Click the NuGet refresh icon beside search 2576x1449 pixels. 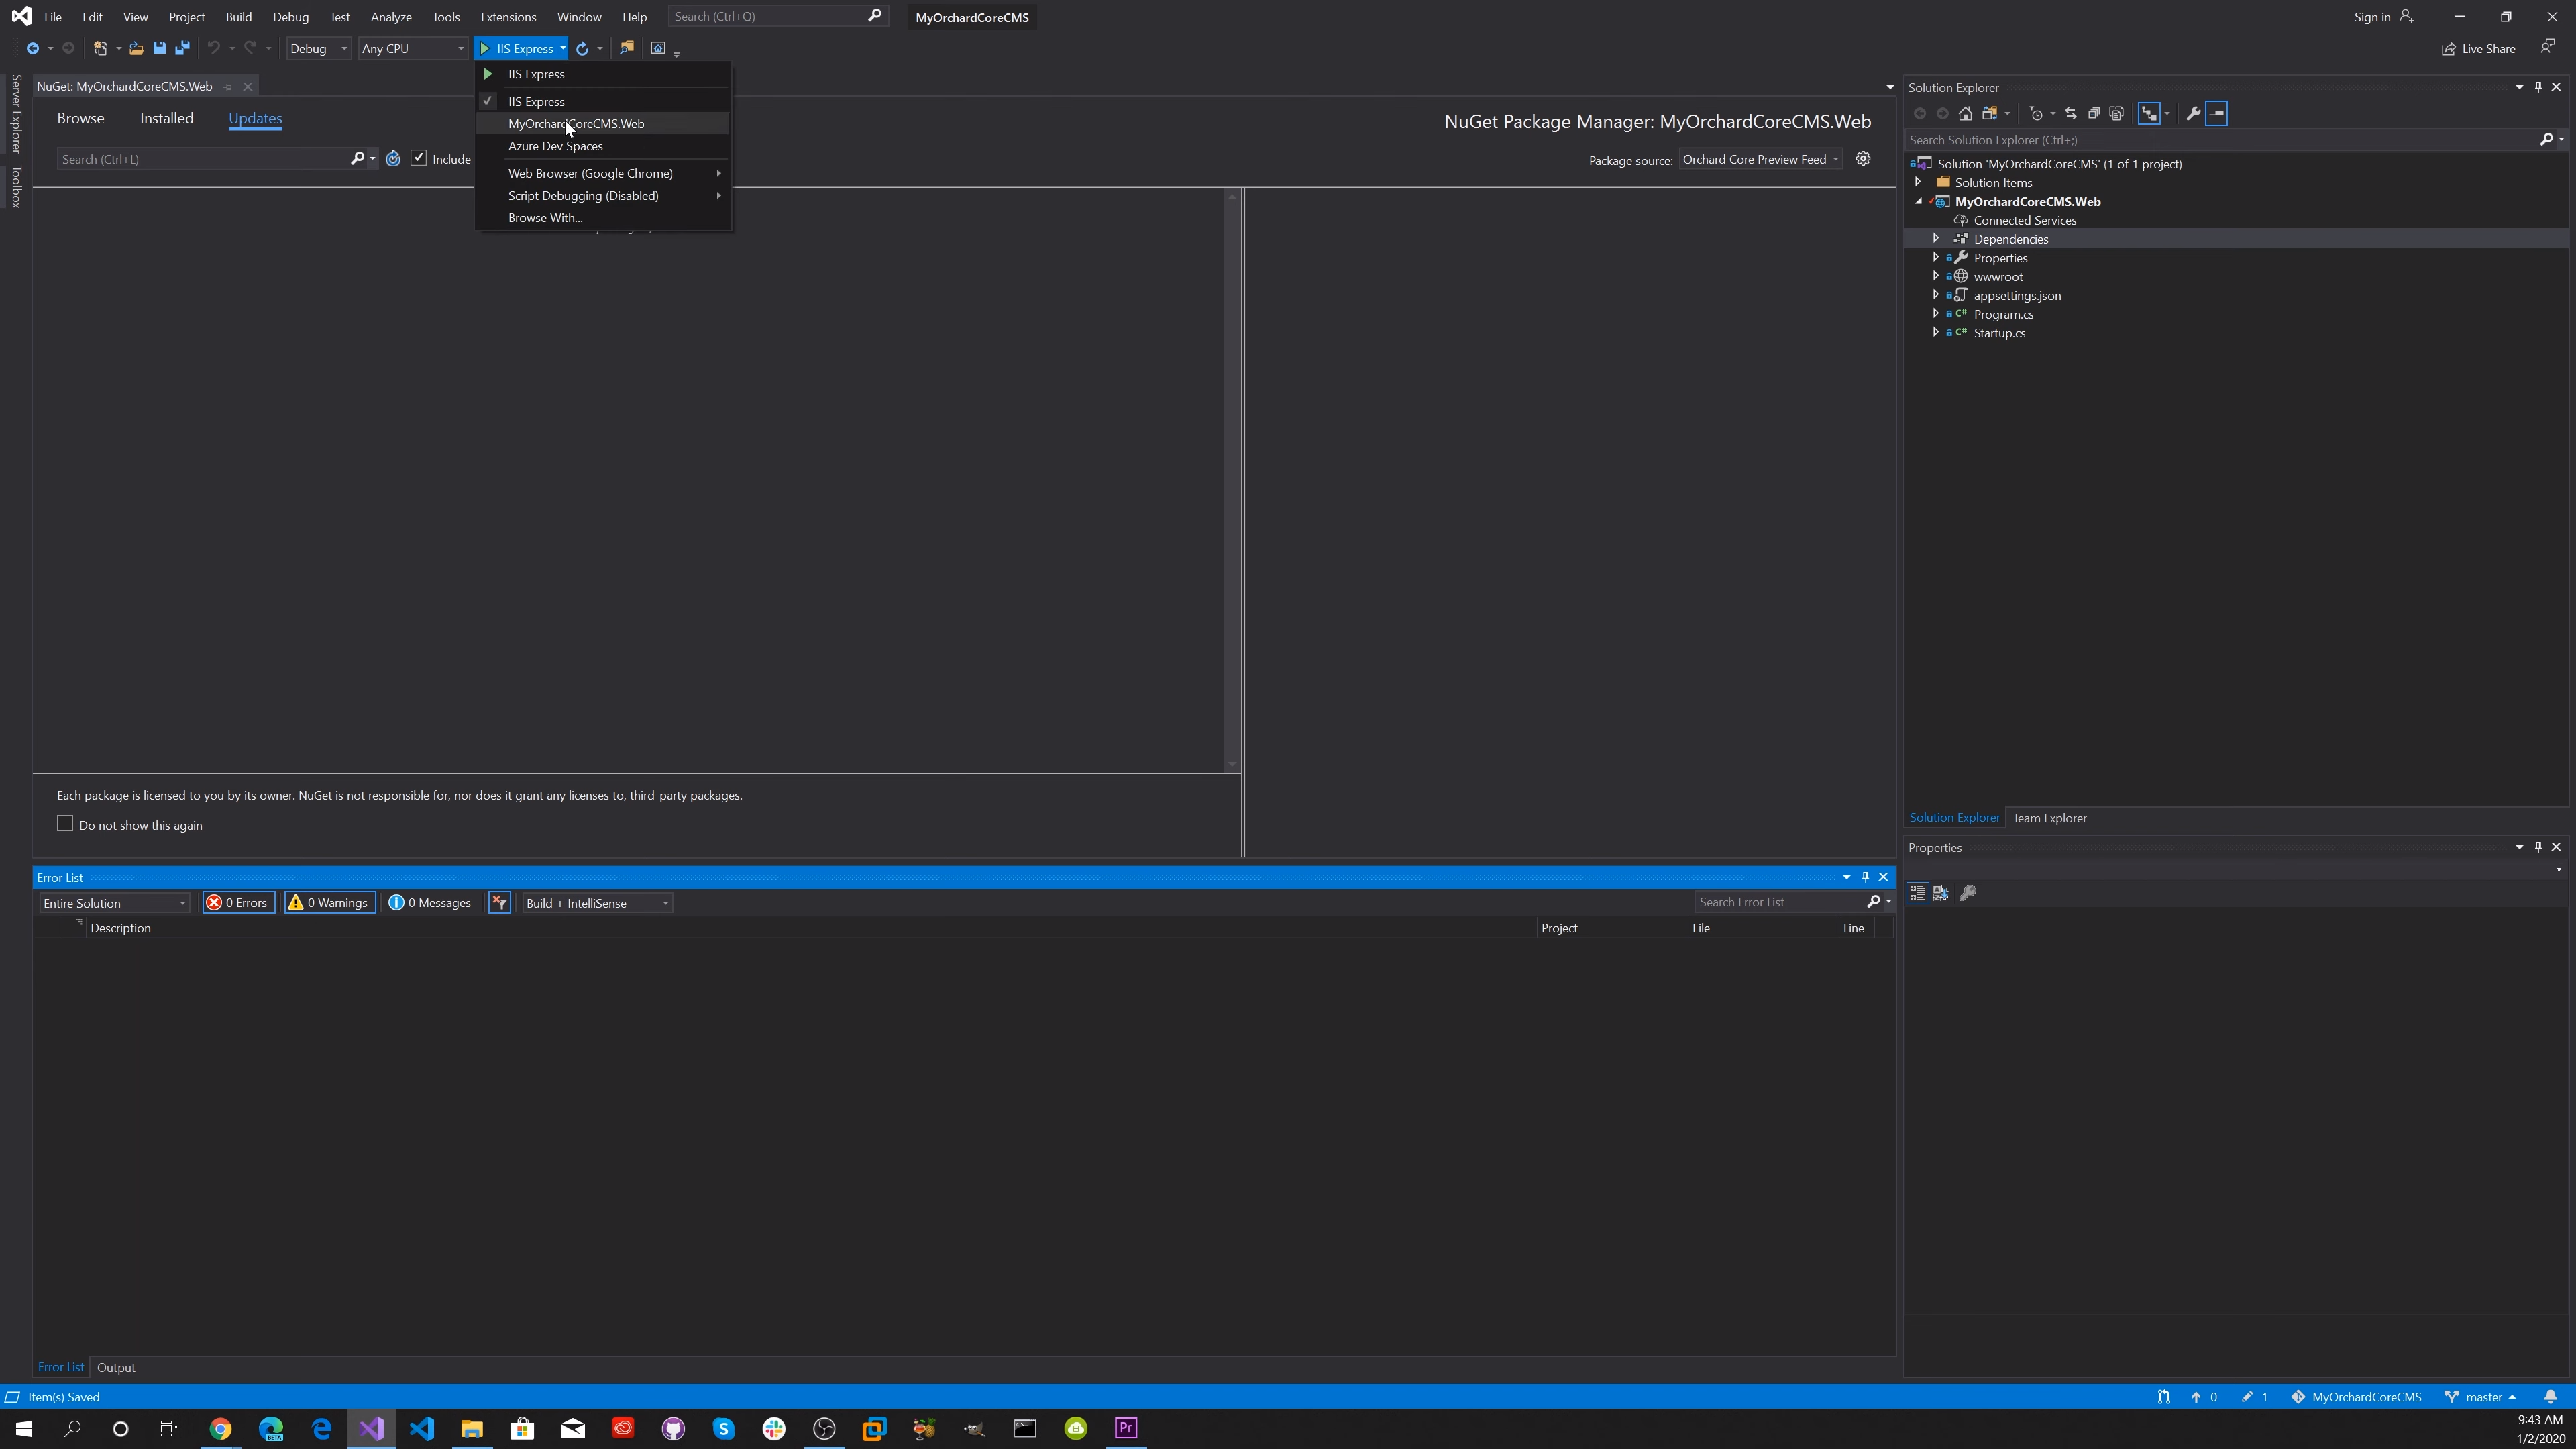[393, 159]
